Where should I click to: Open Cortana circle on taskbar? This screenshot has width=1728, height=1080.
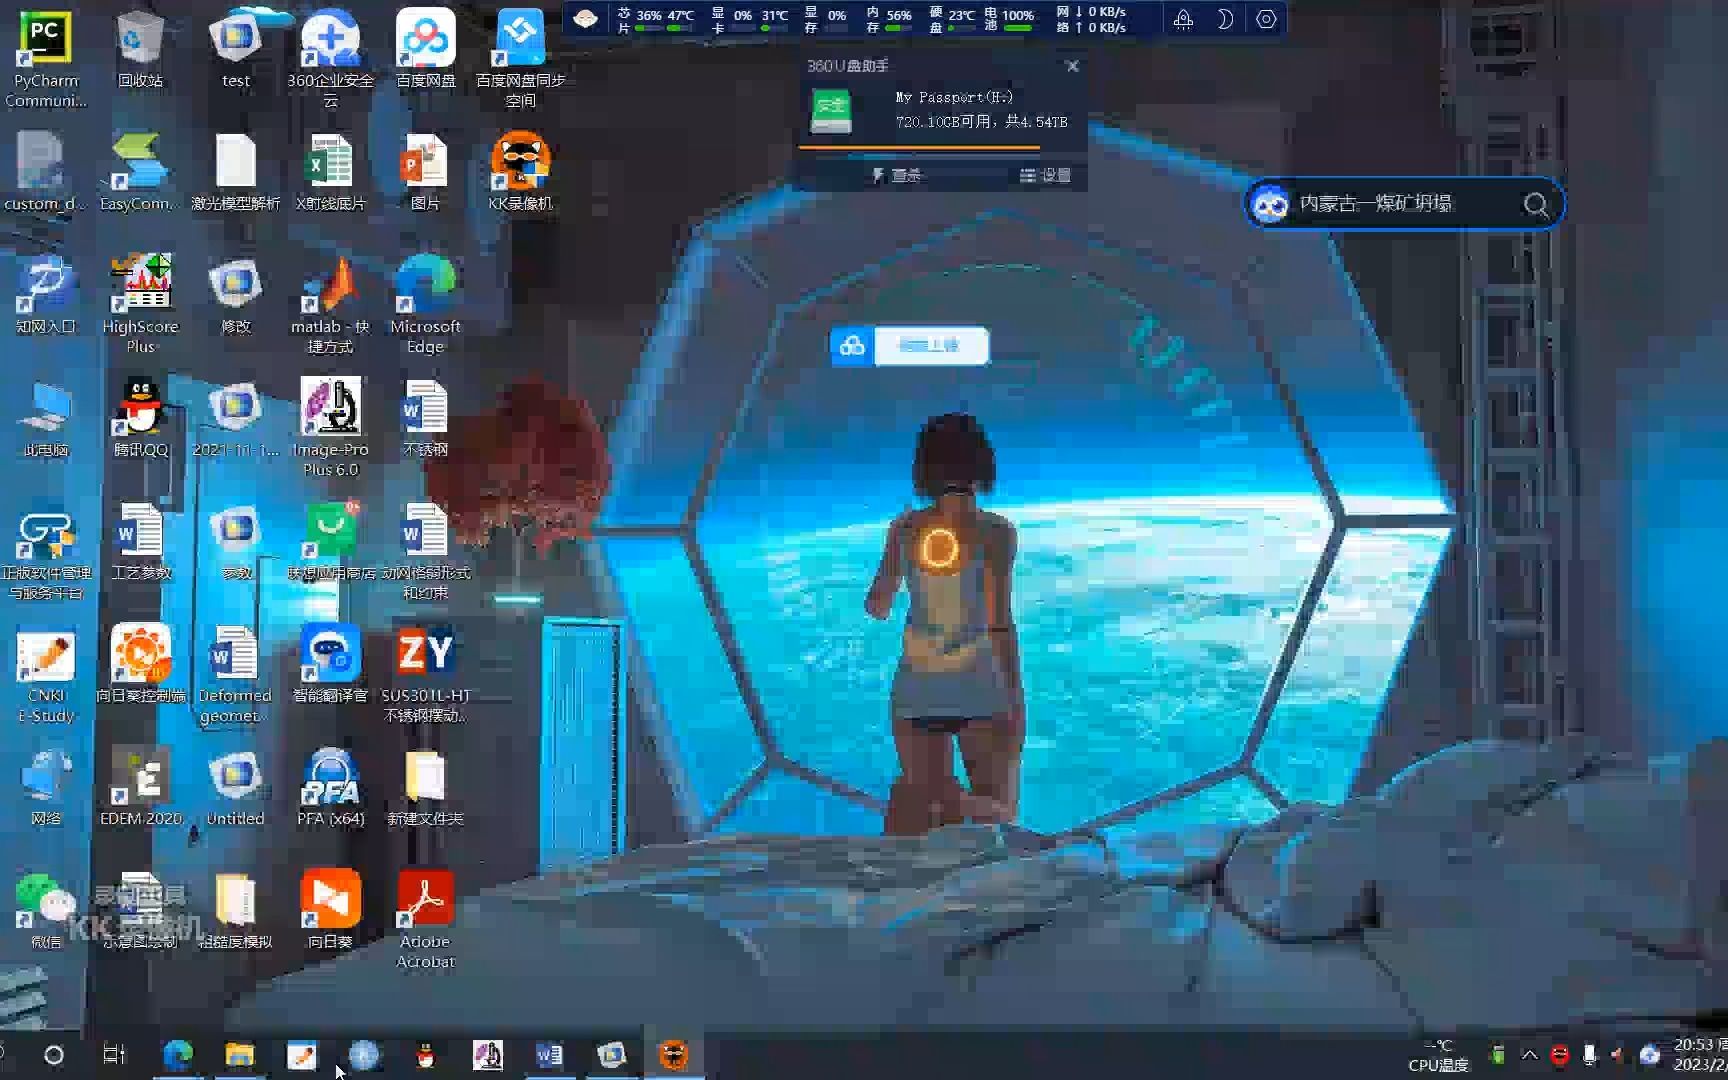[x=54, y=1055]
